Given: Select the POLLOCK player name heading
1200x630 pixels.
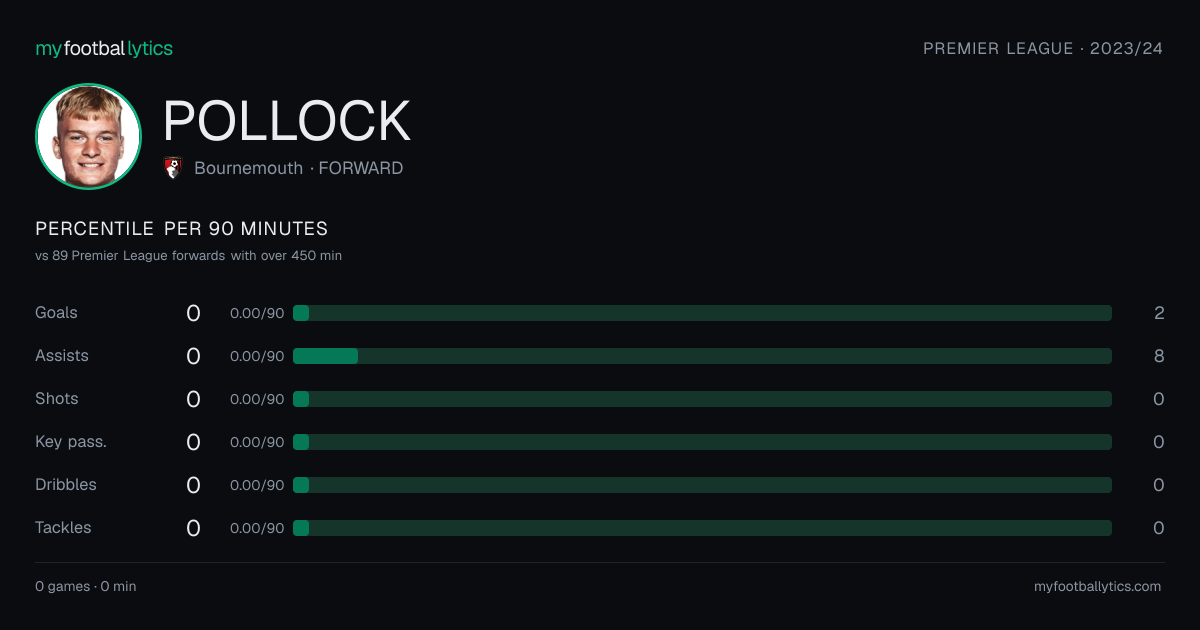Looking at the screenshot, I should pyautogui.click(x=287, y=121).
